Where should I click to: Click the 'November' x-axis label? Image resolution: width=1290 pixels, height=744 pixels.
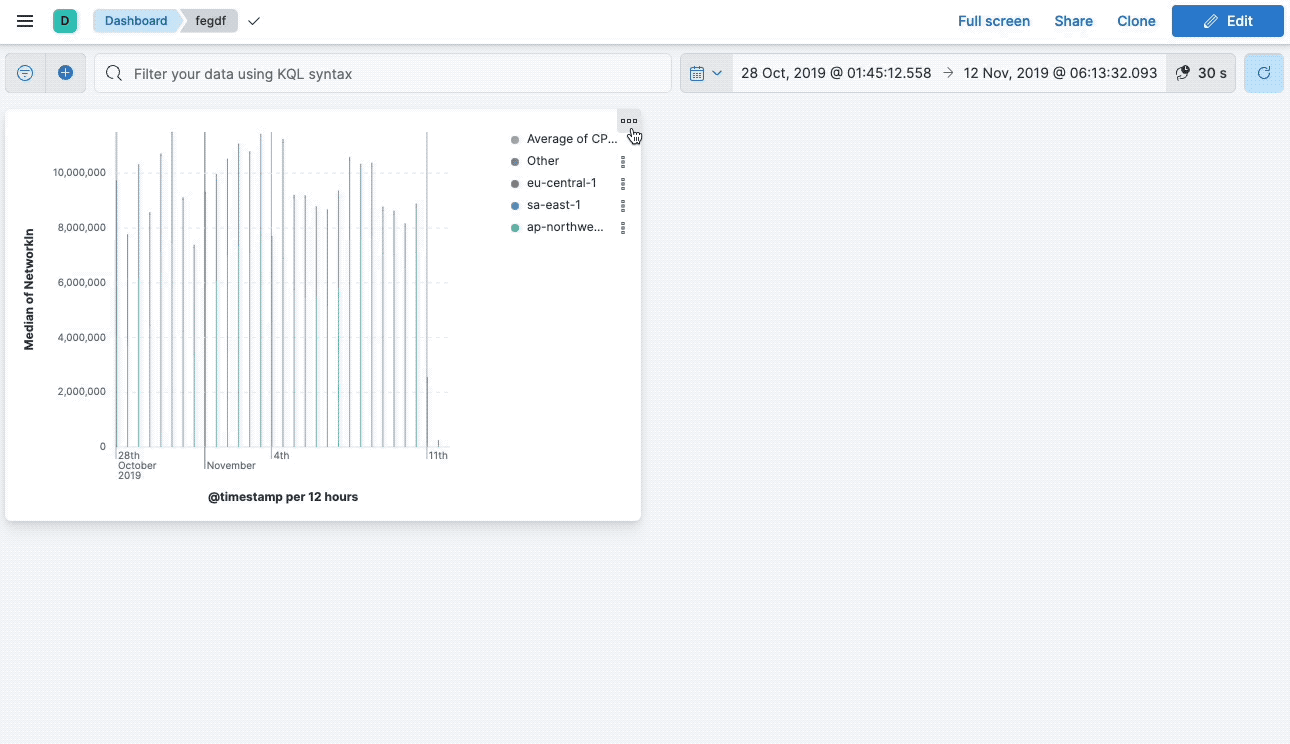[x=231, y=466]
